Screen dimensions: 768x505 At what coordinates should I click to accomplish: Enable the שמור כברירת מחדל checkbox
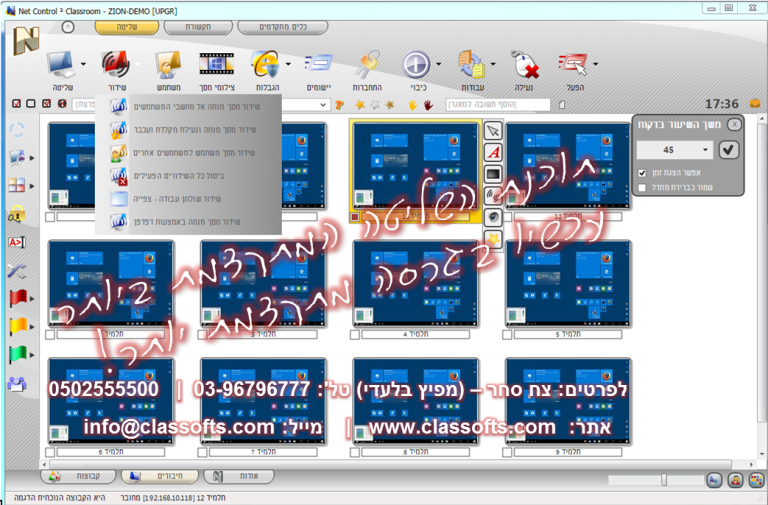[642, 188]
